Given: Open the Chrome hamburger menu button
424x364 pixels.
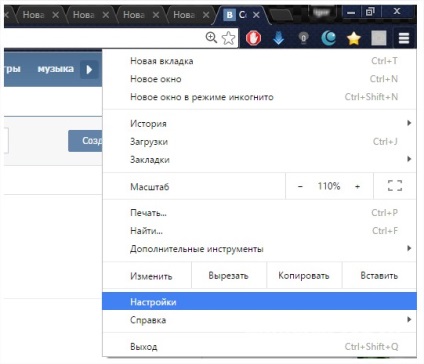Looking at the screenshot, I should pyautogui.click(x=404, y=38).
